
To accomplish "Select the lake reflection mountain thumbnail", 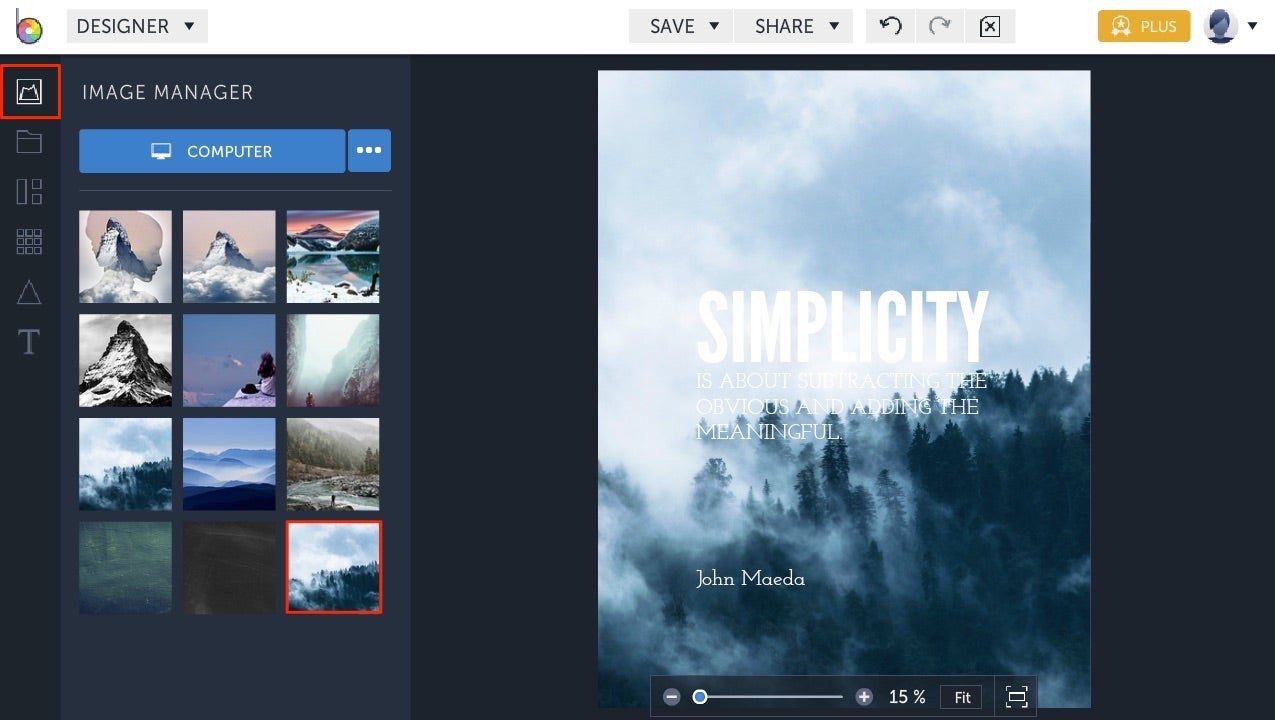I will point(333,256).
